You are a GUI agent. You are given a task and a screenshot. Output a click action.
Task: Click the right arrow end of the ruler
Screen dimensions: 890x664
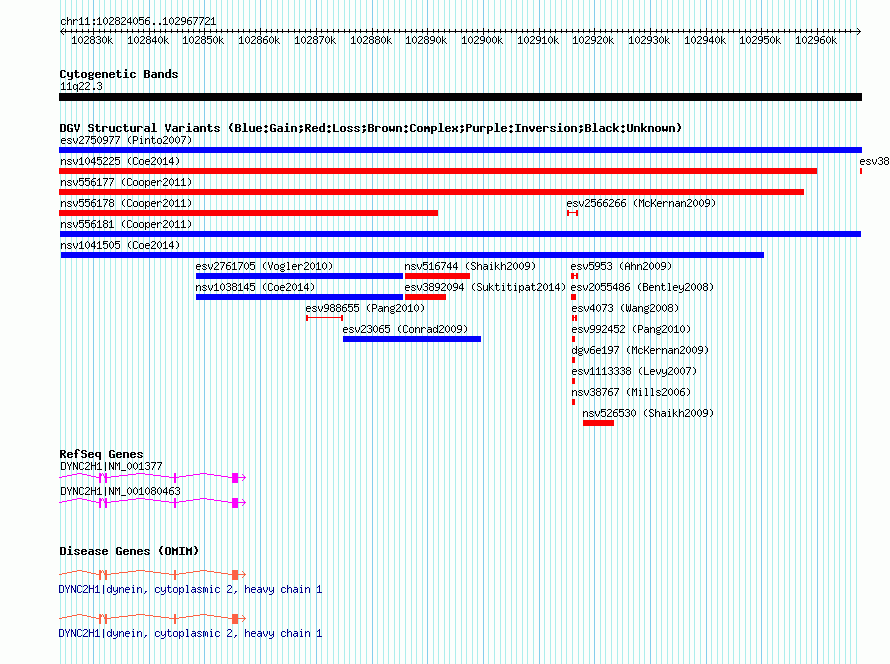click(859, 32)
